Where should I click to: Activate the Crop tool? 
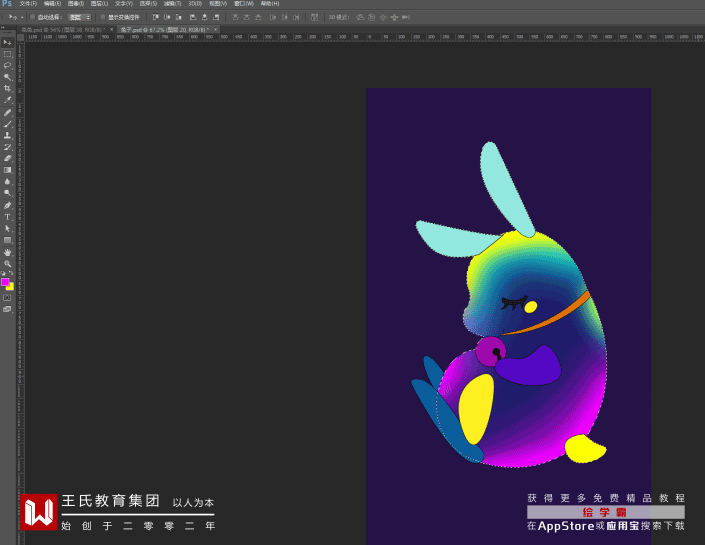point(7,88)
